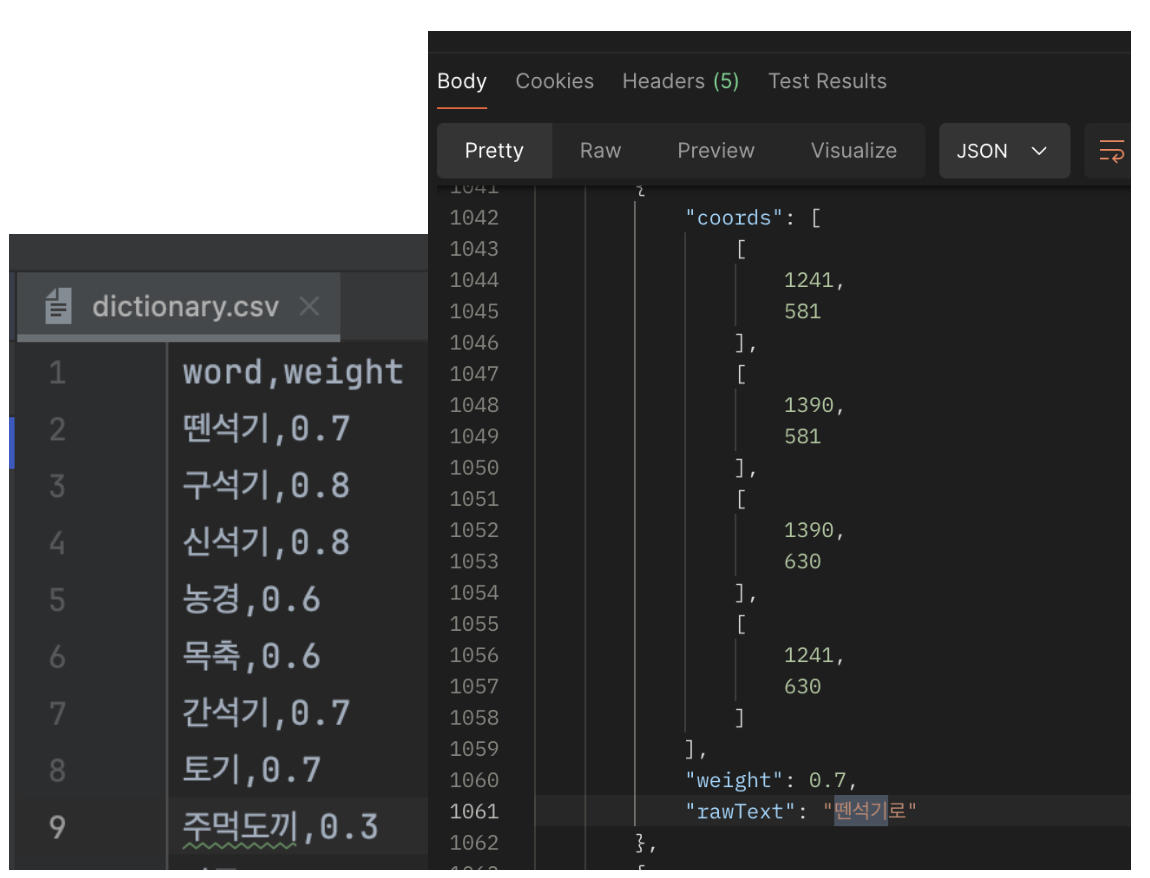1150x878 pixels.
Task: Toggle the line wrap icon
Action: (x=1111, y=150)
